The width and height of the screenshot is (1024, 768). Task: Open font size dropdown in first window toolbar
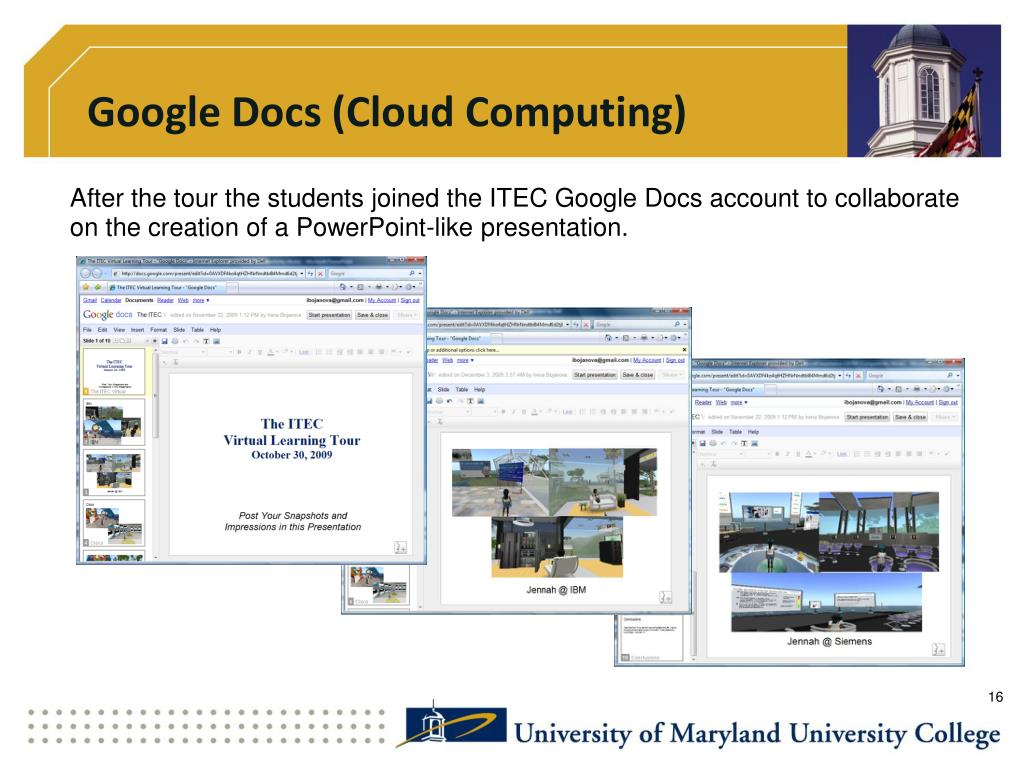(x=221, y=352)
